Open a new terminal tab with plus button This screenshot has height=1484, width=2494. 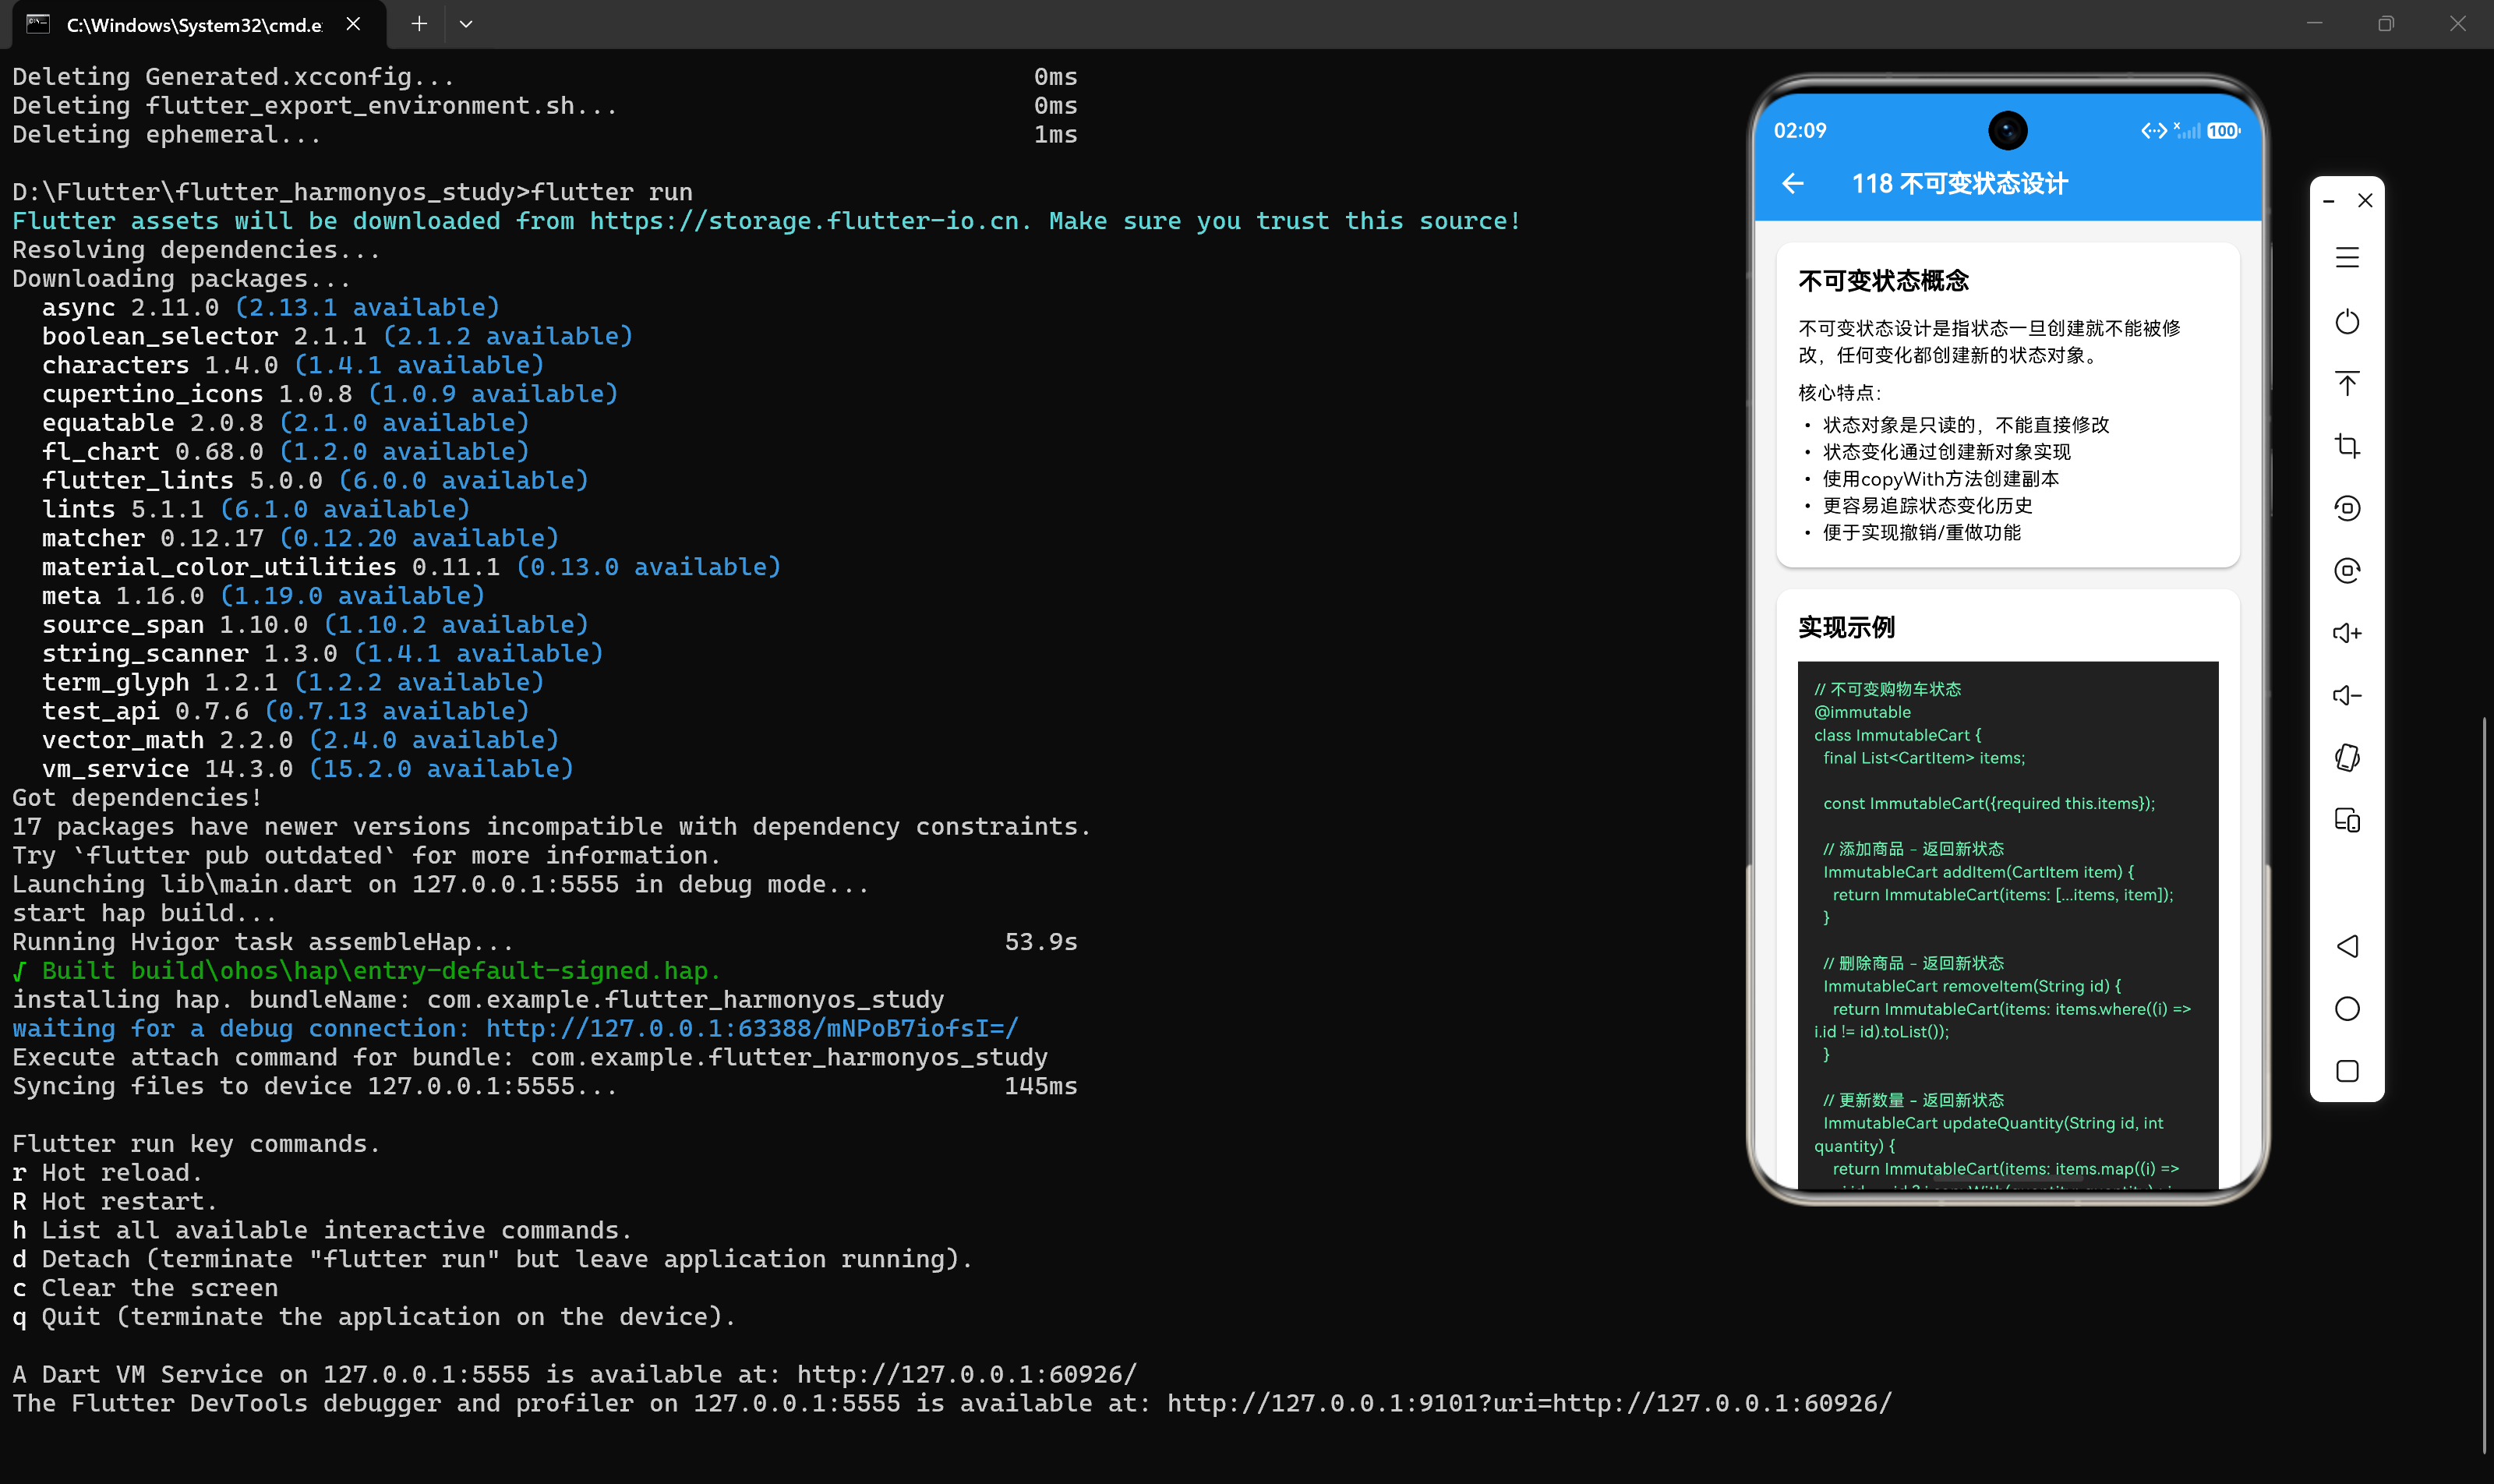pos(419,24)
